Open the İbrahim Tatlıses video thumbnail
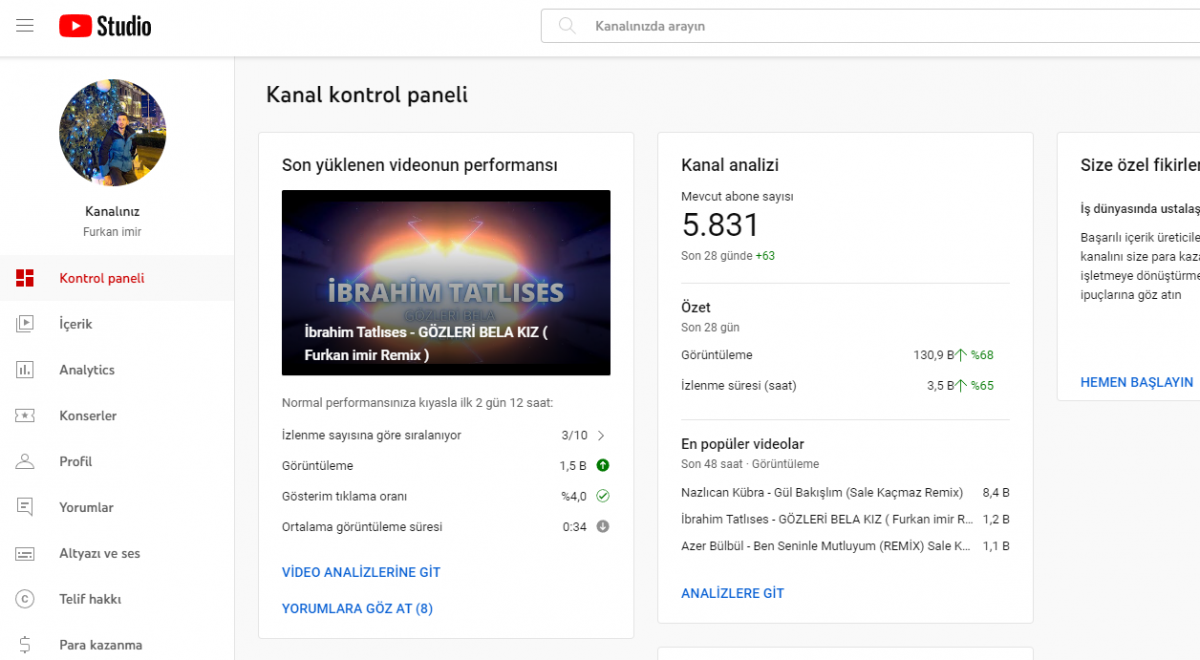The height and width of the screenshot is (660, 1200). [x=446, y=283]
